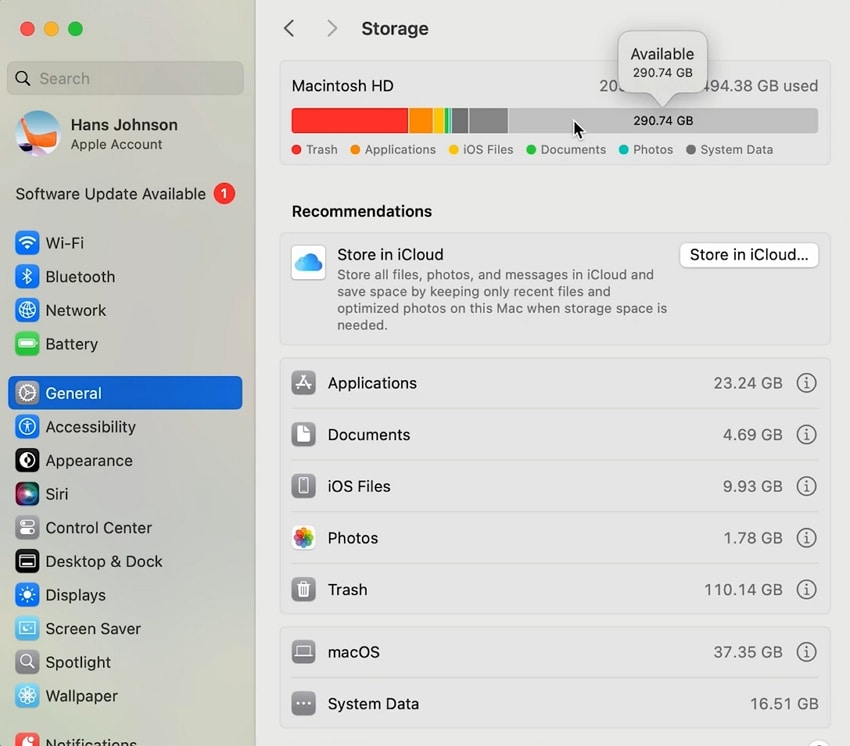Click the Trash can row icon

(304, 589)
